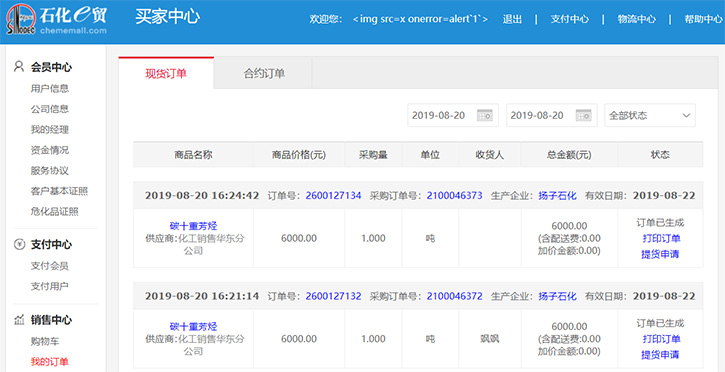This screenshot has height=372, width=725.
Task: Click the 总金额(元) column header
Action: pyautogui.click(x=569, y=155)
